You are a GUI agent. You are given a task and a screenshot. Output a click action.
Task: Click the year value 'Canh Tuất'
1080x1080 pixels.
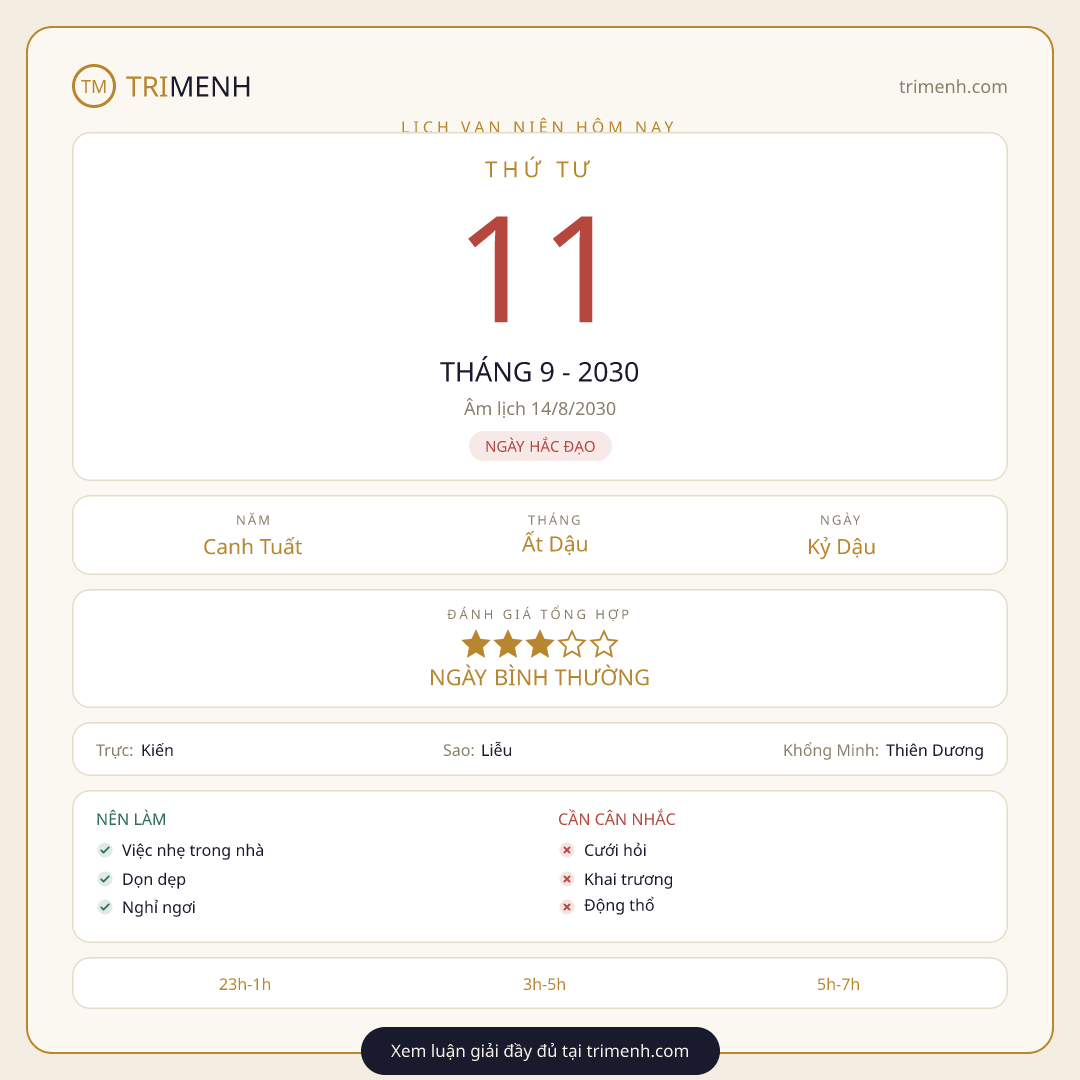coord(253,546)
